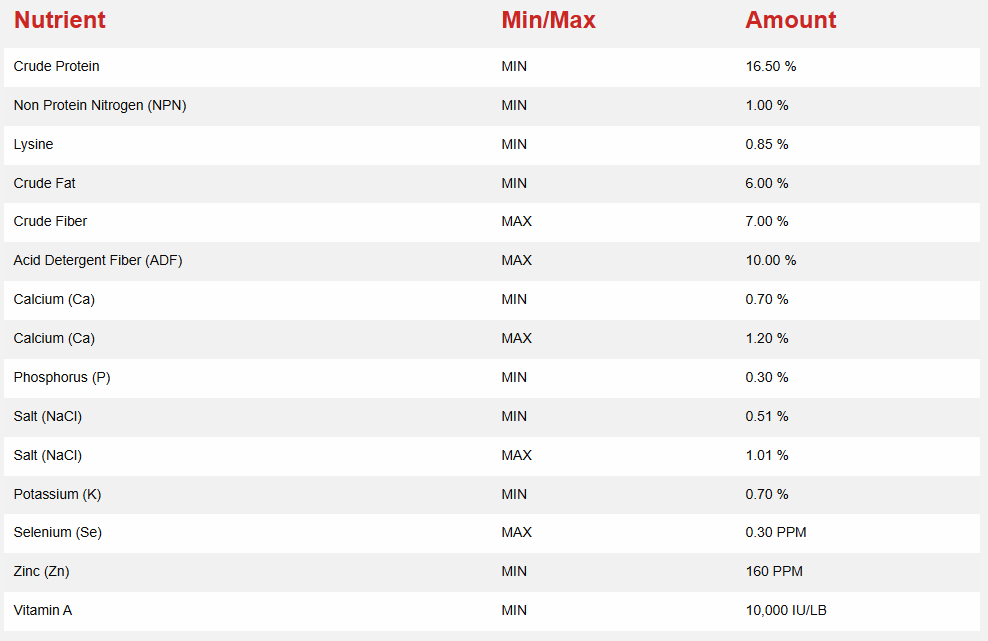This screenshot has width=988, height=641.
Task: Select the Vitamin A row label
Action: click(x=43, y=610)
